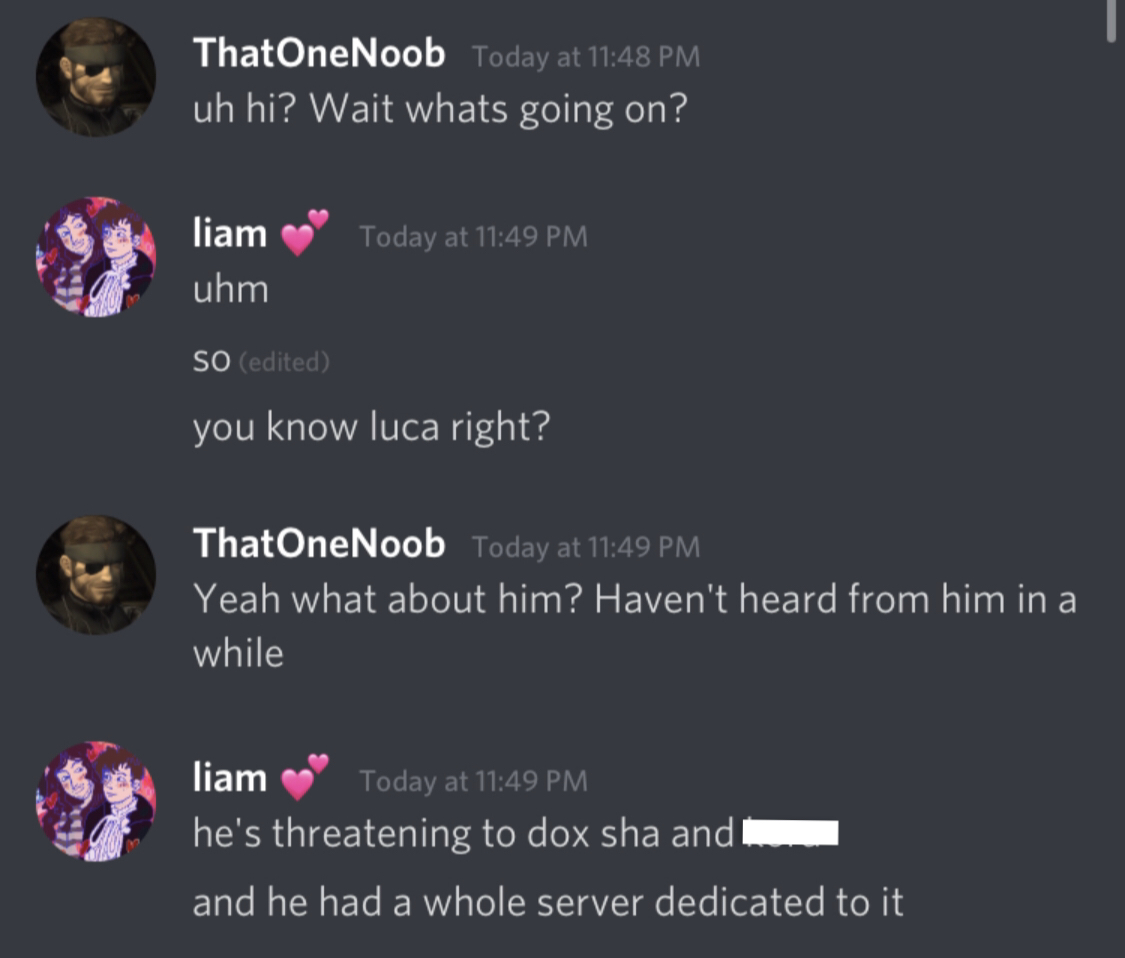
Task: Click liam's avatar next to the dox message
Action: click(95, 801)
